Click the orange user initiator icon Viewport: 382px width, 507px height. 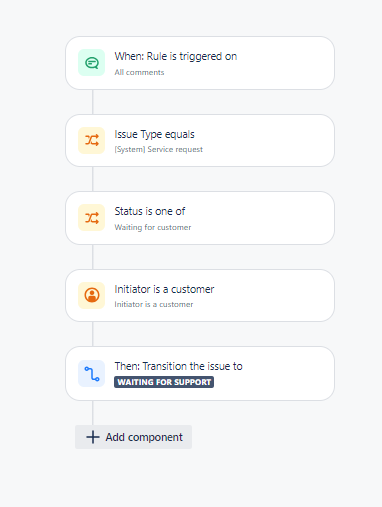[92, 295]
